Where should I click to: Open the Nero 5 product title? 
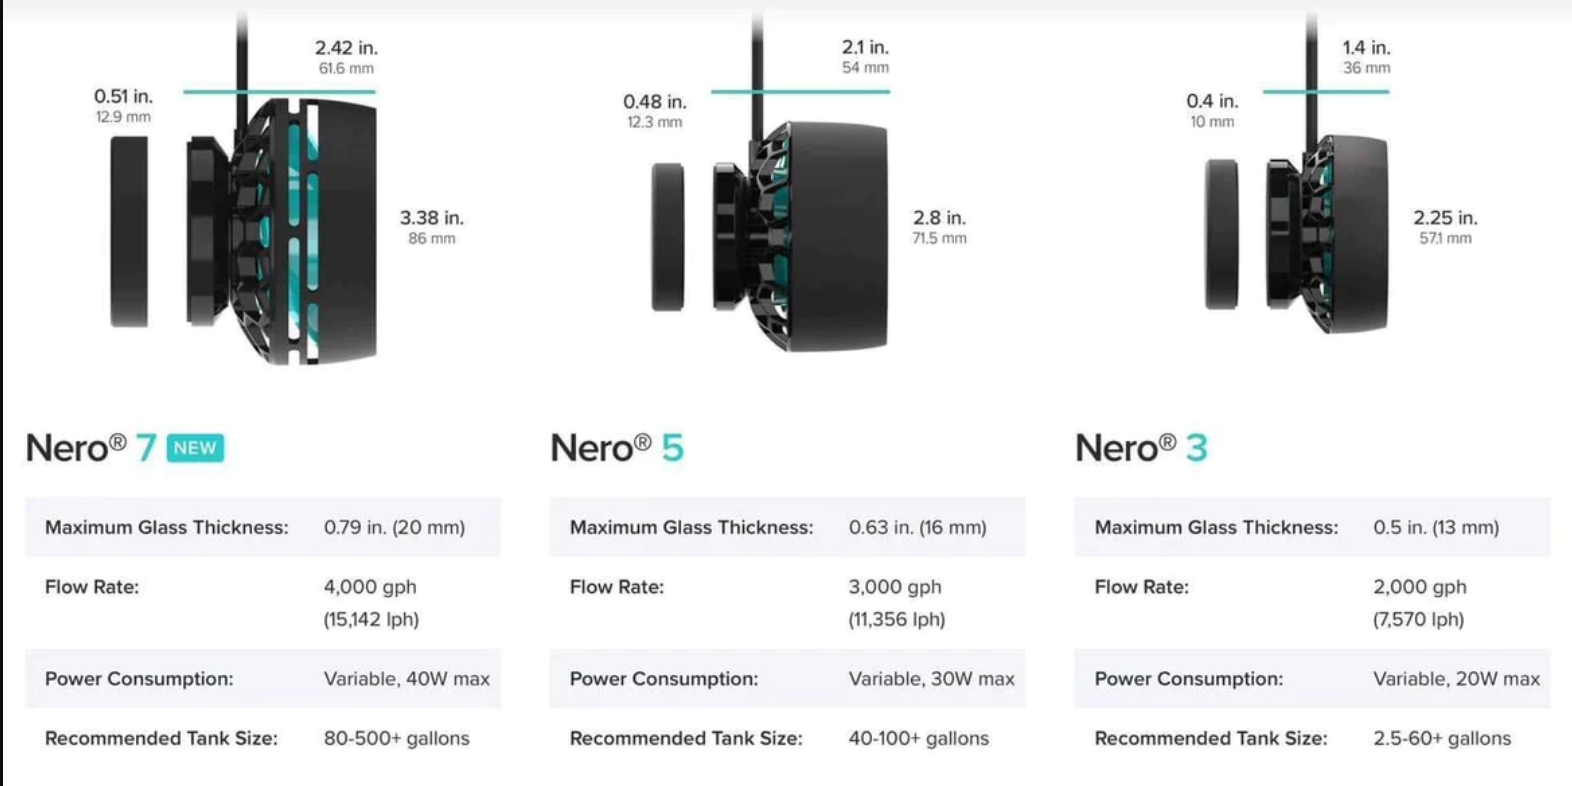click(617, 448)
